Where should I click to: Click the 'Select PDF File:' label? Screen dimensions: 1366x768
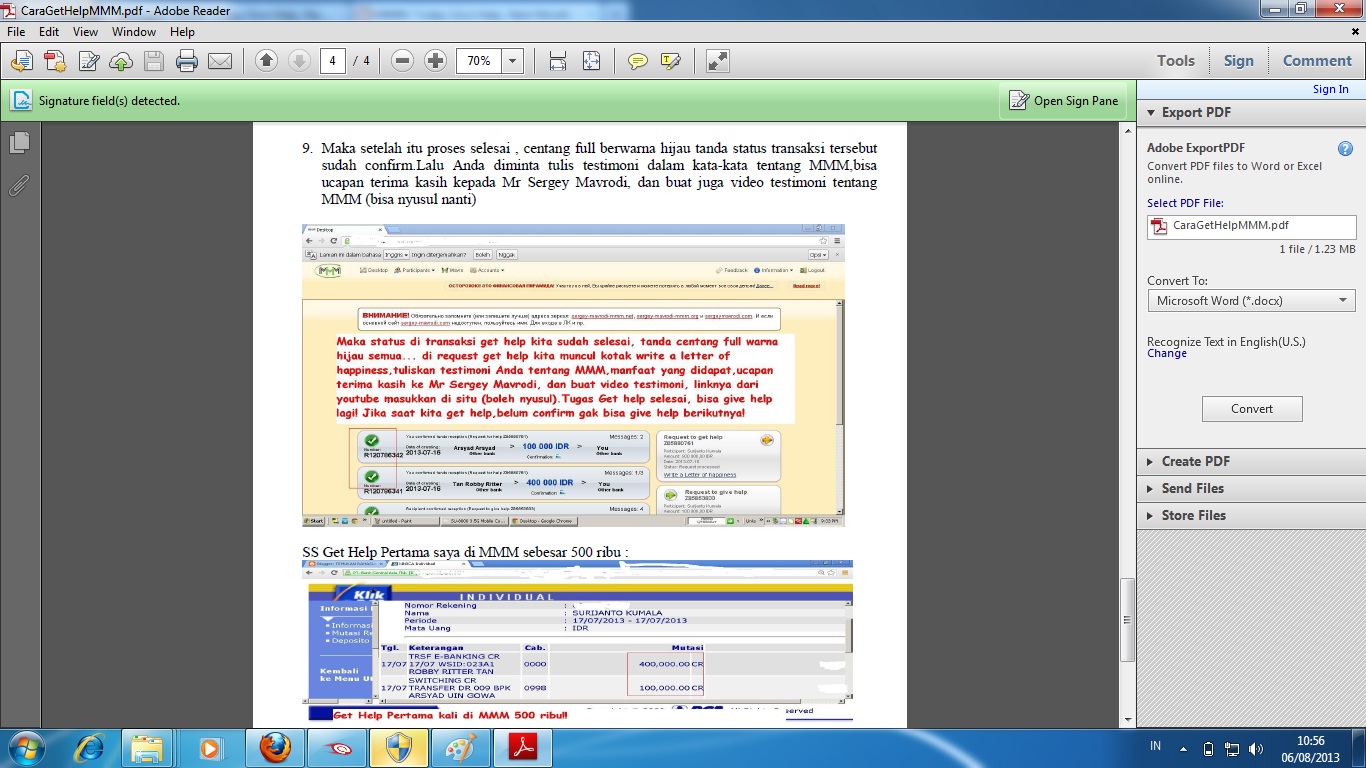pyautogui.click(x=1185, y=203)
